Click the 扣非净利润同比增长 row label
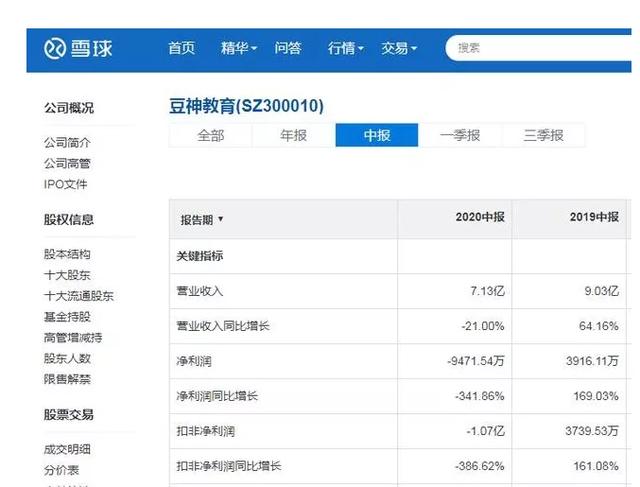 click(229, 466)
